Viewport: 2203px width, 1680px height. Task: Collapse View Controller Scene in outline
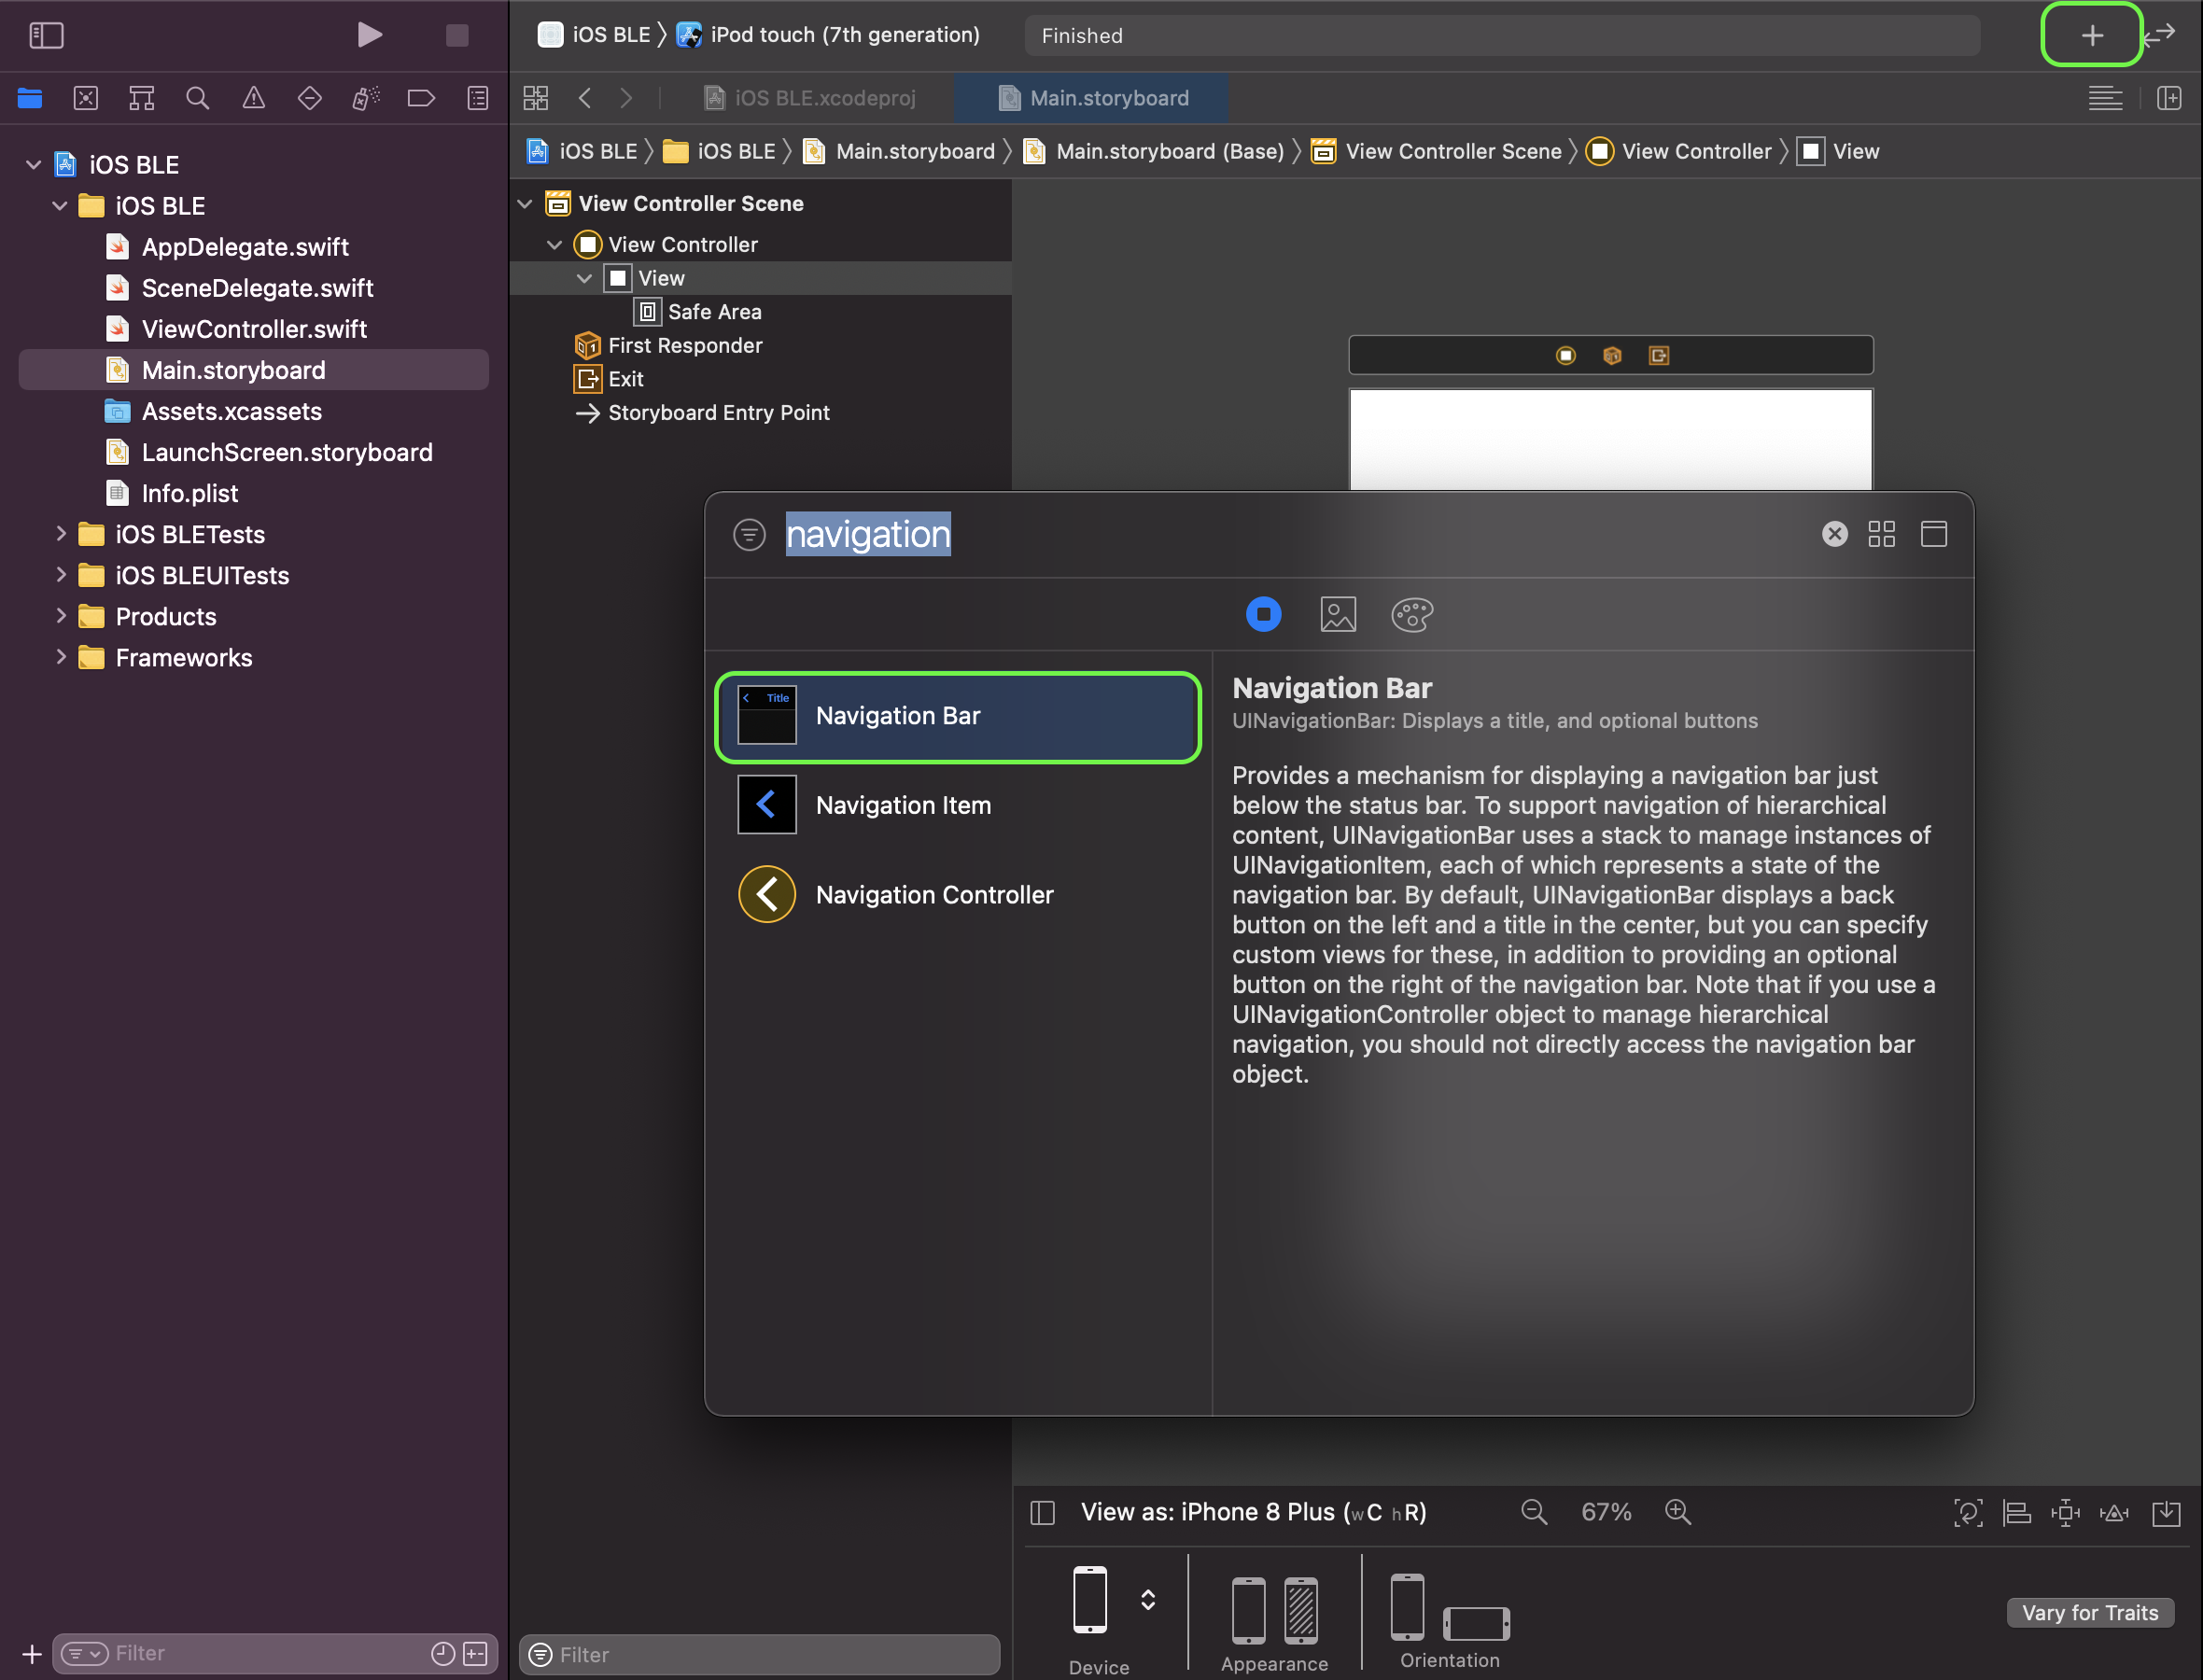coord(525,204)
